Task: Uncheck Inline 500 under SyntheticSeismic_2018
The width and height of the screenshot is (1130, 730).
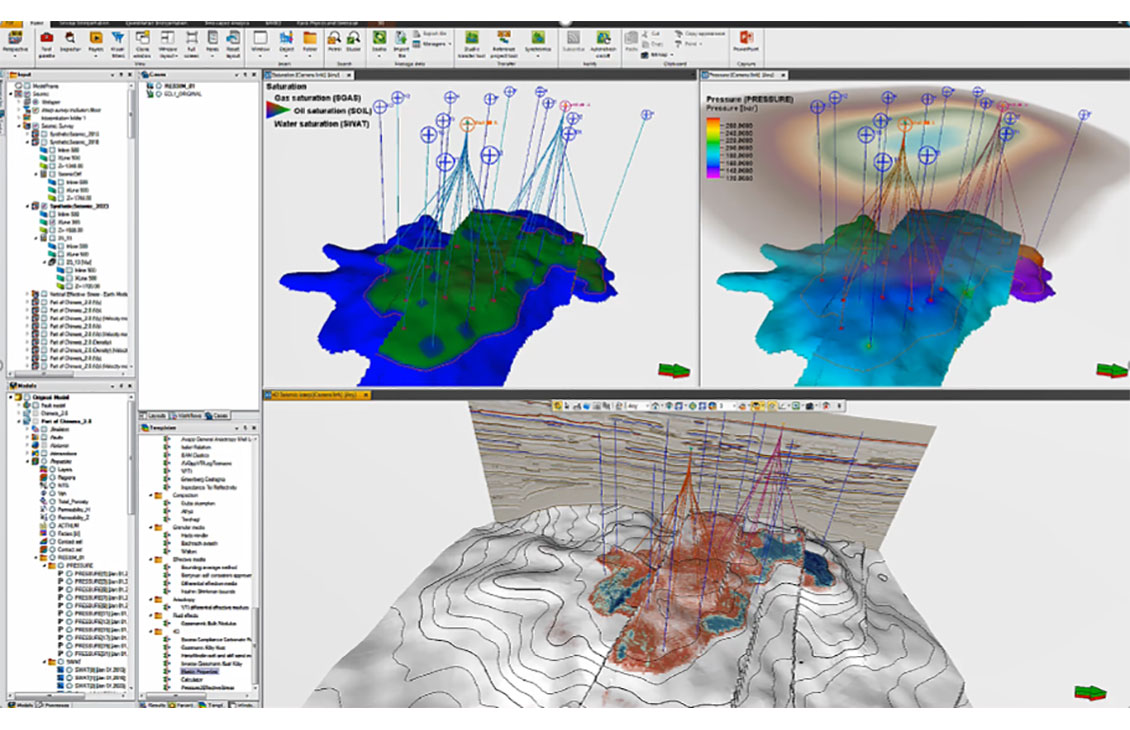Action: click(53, 151)
